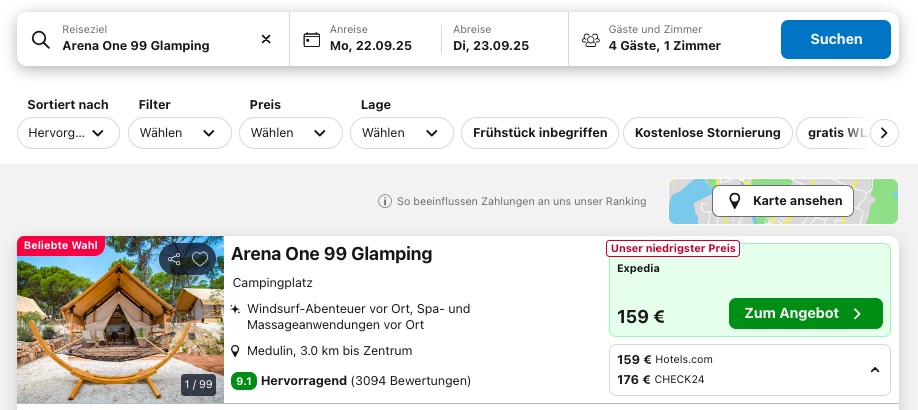Open the Sortiert nach dropdown
Screen dimensions: 918x410
(68, 133)
